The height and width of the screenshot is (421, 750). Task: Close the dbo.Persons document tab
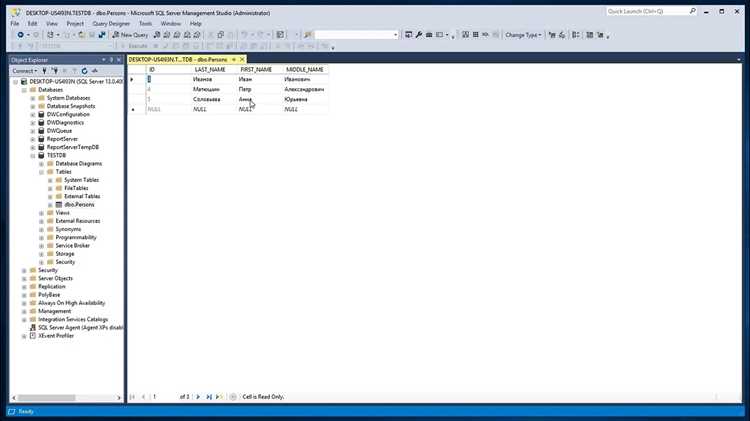(x=242, y=60)
